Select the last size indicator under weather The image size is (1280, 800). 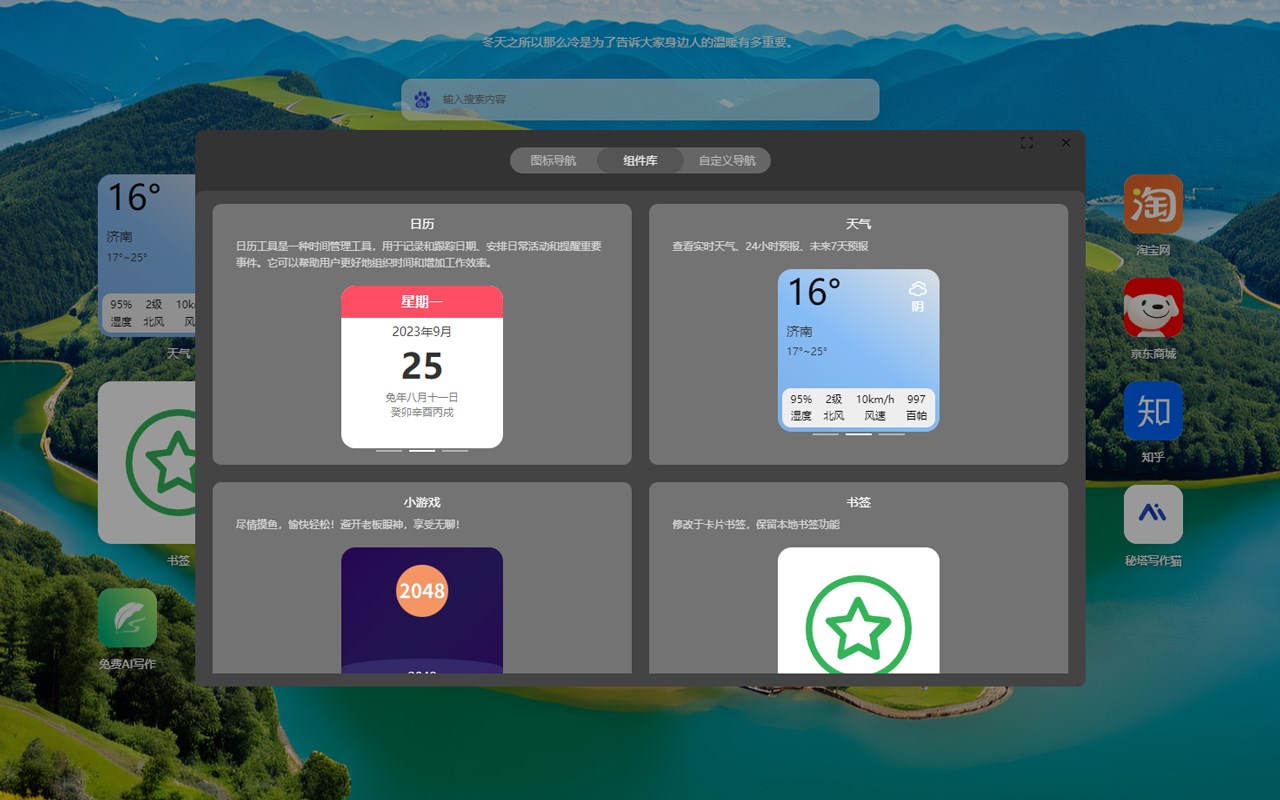[x=892, y=434]
